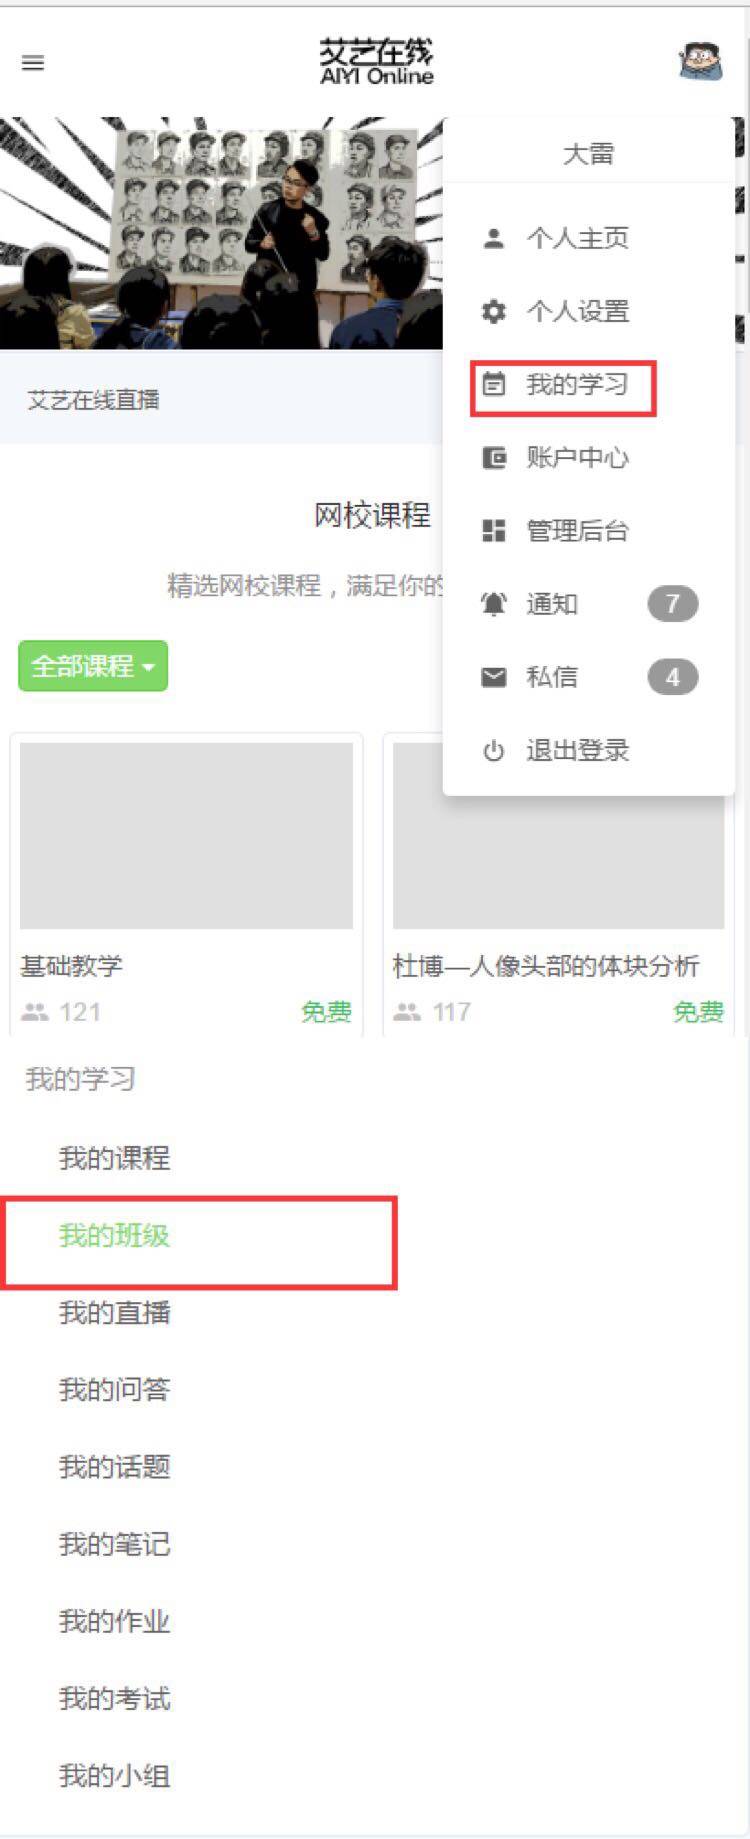Click the power icon beside 退出登录

(x=494, y=750)
